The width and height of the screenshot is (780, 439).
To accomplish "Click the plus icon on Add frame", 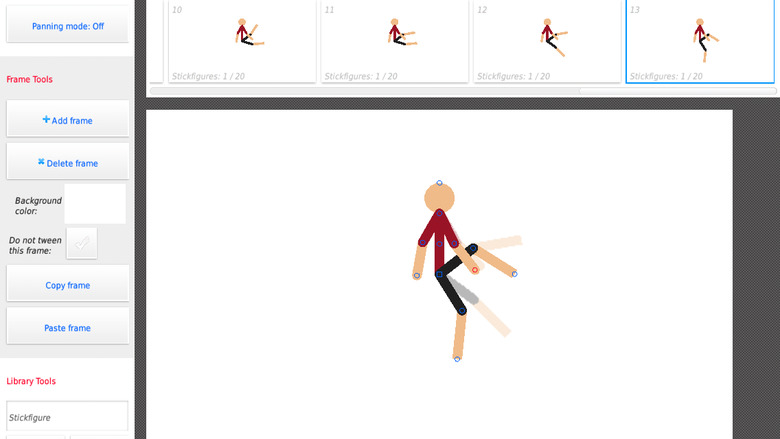I will click(46, 120).
